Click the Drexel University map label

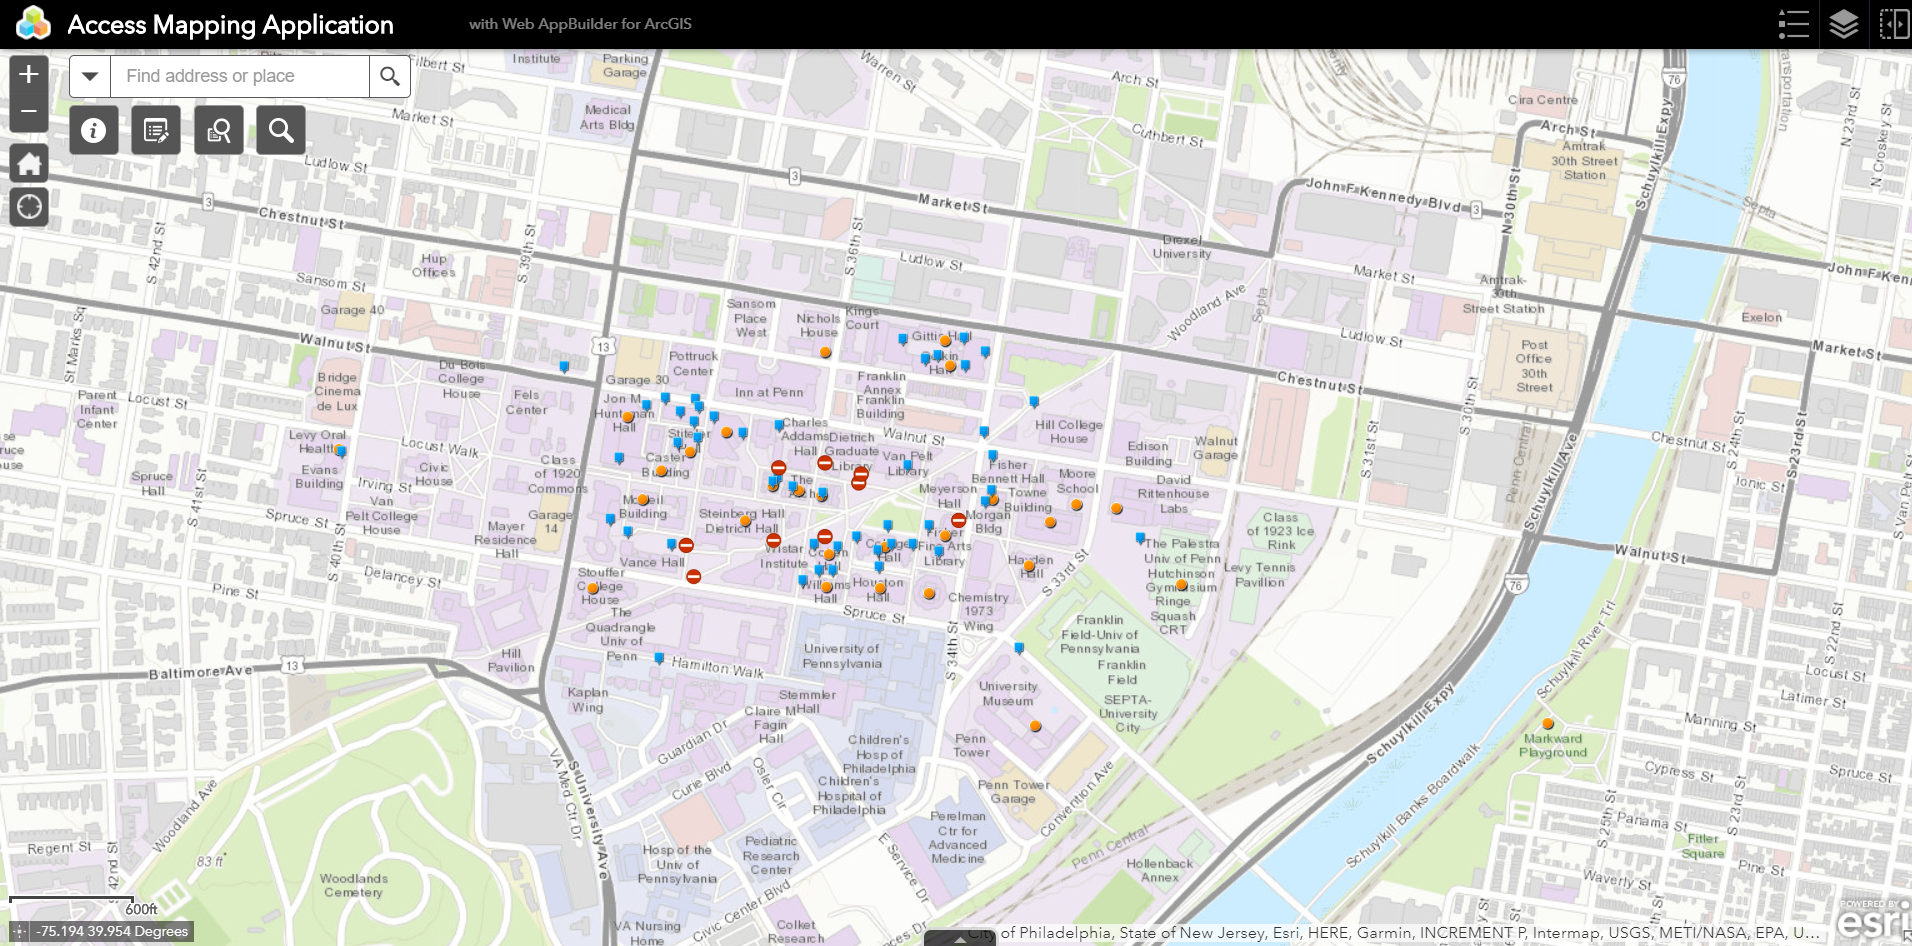point(1181,247)
